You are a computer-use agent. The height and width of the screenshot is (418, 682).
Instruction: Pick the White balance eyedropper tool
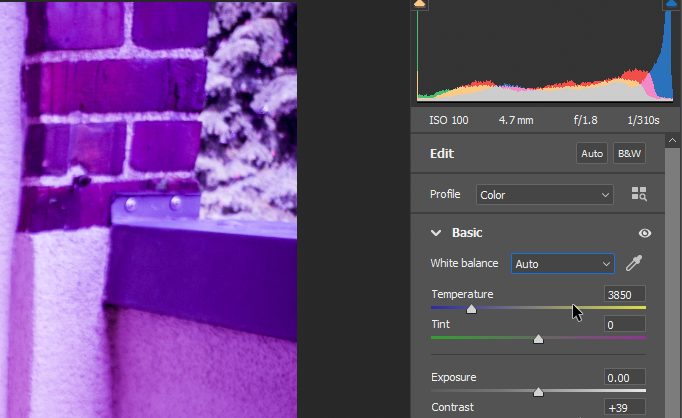click(634, 263)
